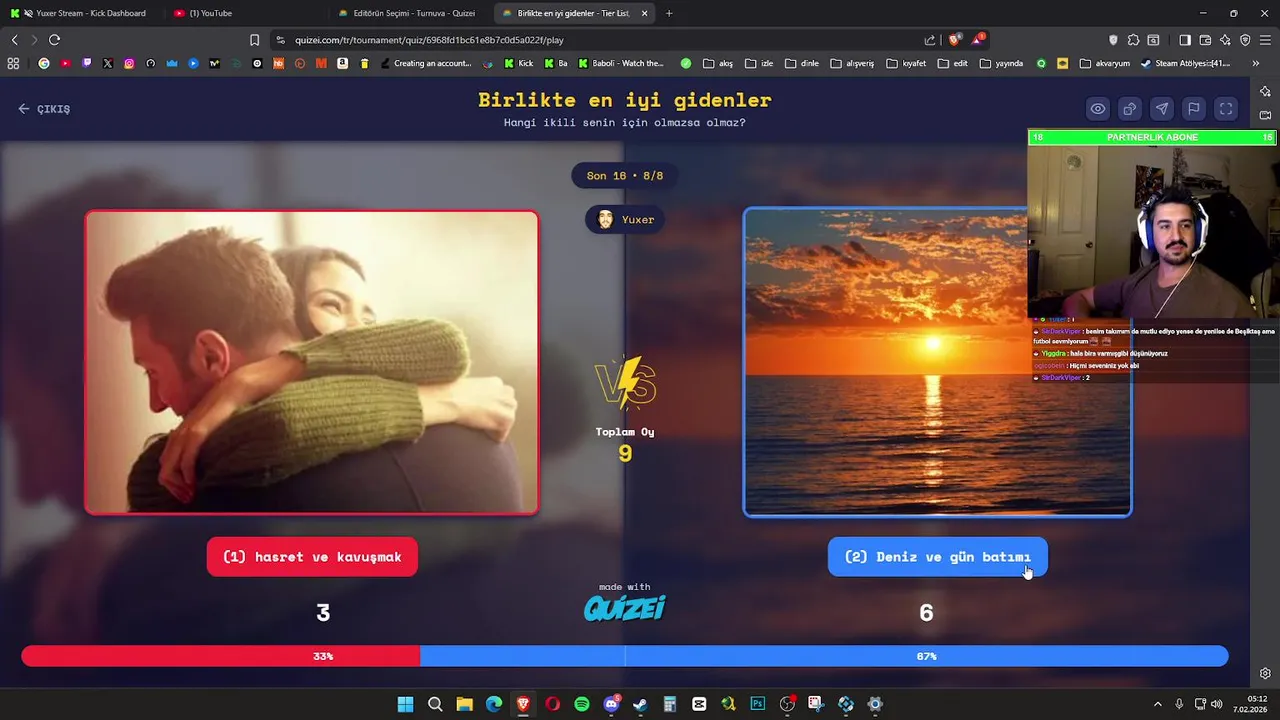This screenshot has width=1280, height=720.
Task: Open Photoshop from the taskbar
Action: click(758, 704)
